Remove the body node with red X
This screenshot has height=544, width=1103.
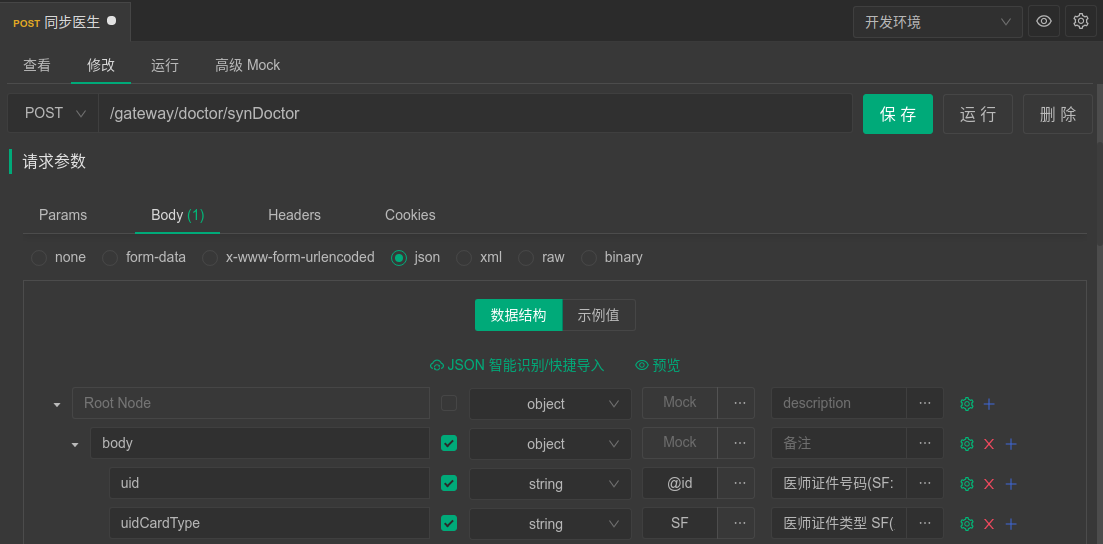[989, 444]
